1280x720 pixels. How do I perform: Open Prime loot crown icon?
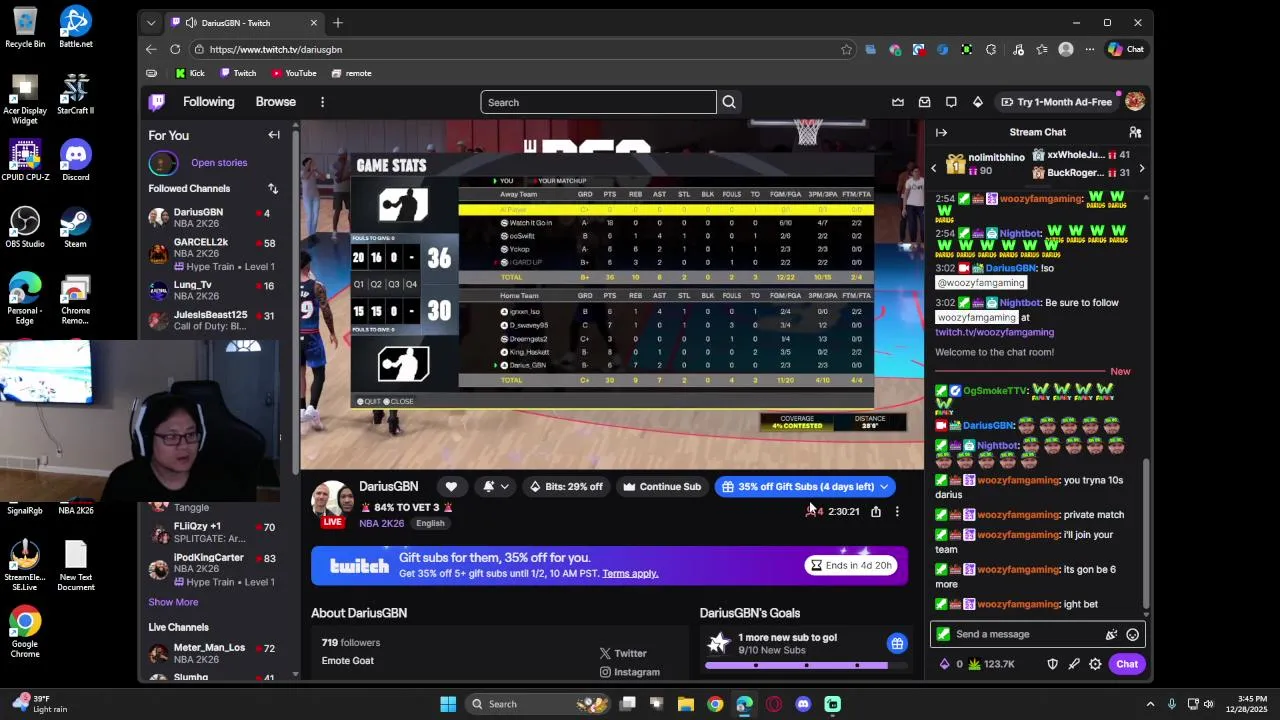tap(898, 102)
